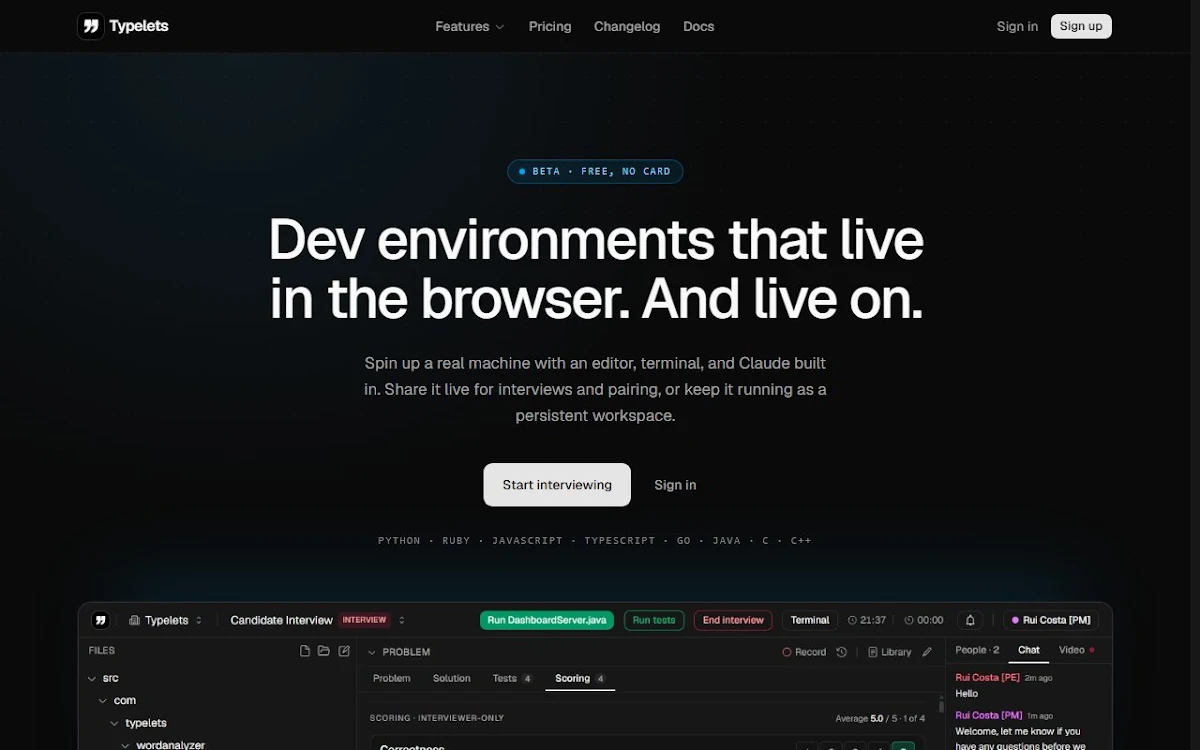This screenshot has width=1200, height=750.
Task: Click the End interview button
Action: [x=733, y=620]
